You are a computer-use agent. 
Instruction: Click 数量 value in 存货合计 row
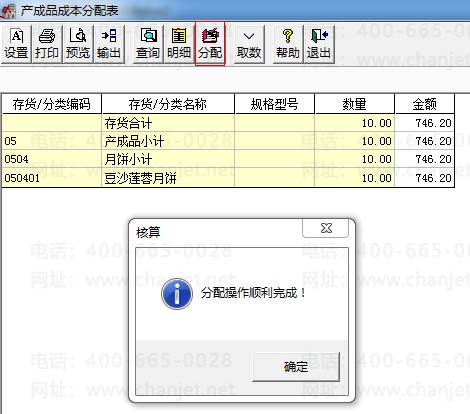[355, 123]
